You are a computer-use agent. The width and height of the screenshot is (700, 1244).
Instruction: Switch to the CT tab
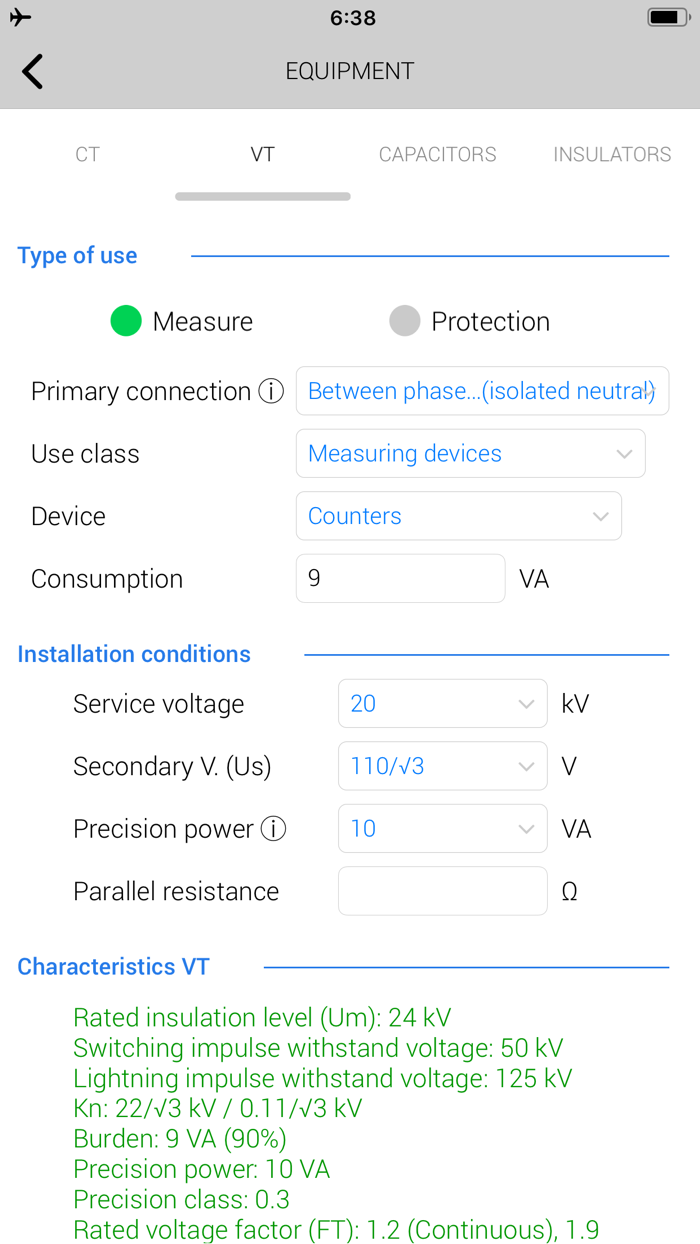pyautogui.click(x=87, y=155)
